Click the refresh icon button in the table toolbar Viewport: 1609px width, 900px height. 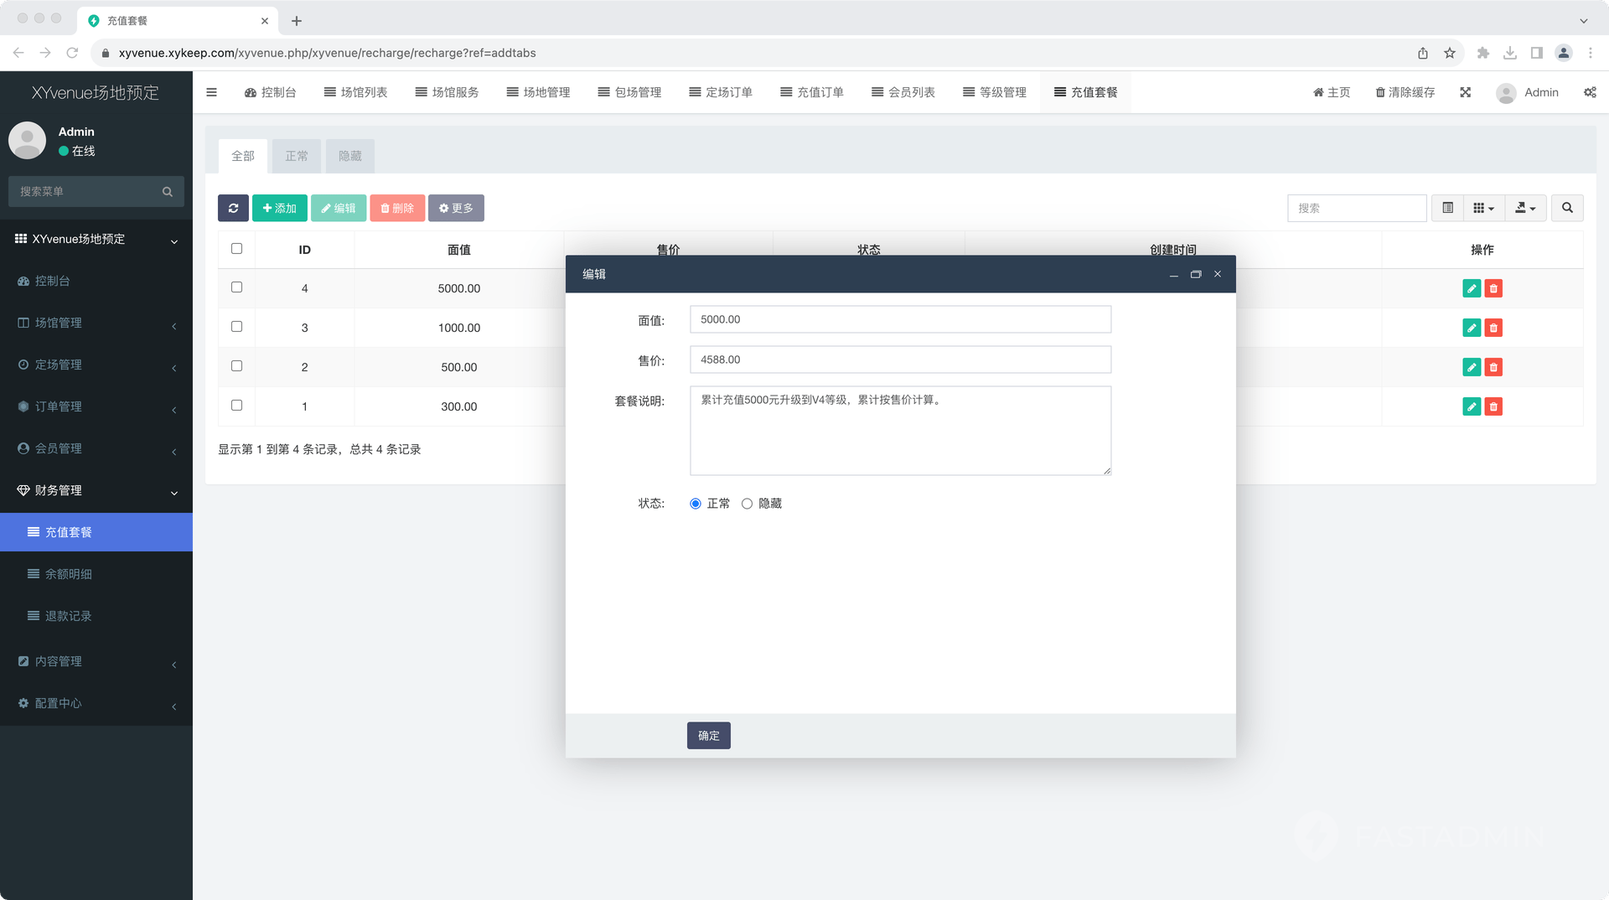tap(233, 208)
